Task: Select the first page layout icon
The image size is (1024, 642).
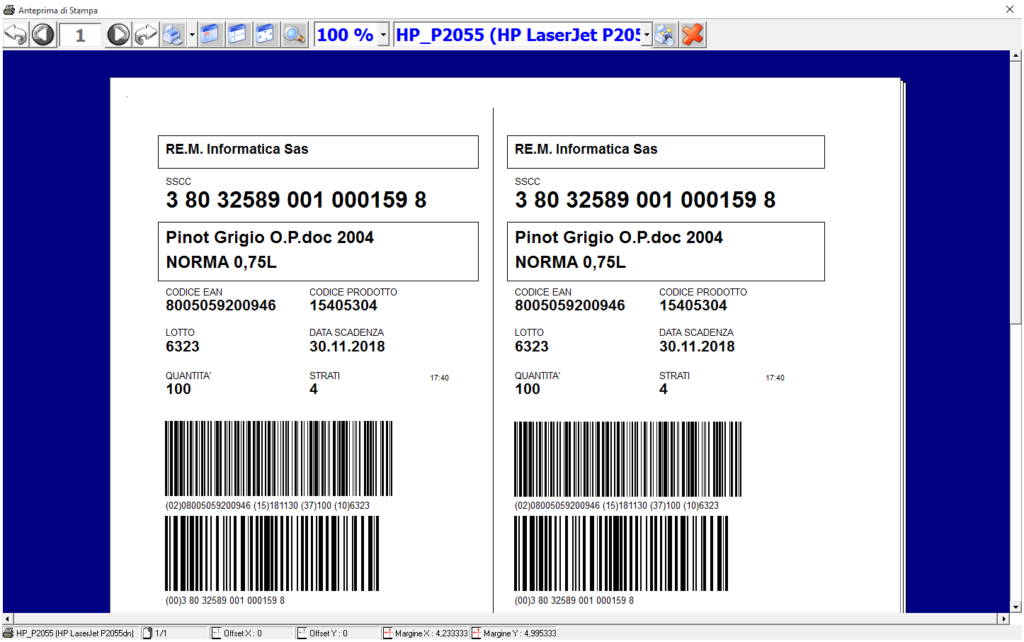Action: [210, 35]
